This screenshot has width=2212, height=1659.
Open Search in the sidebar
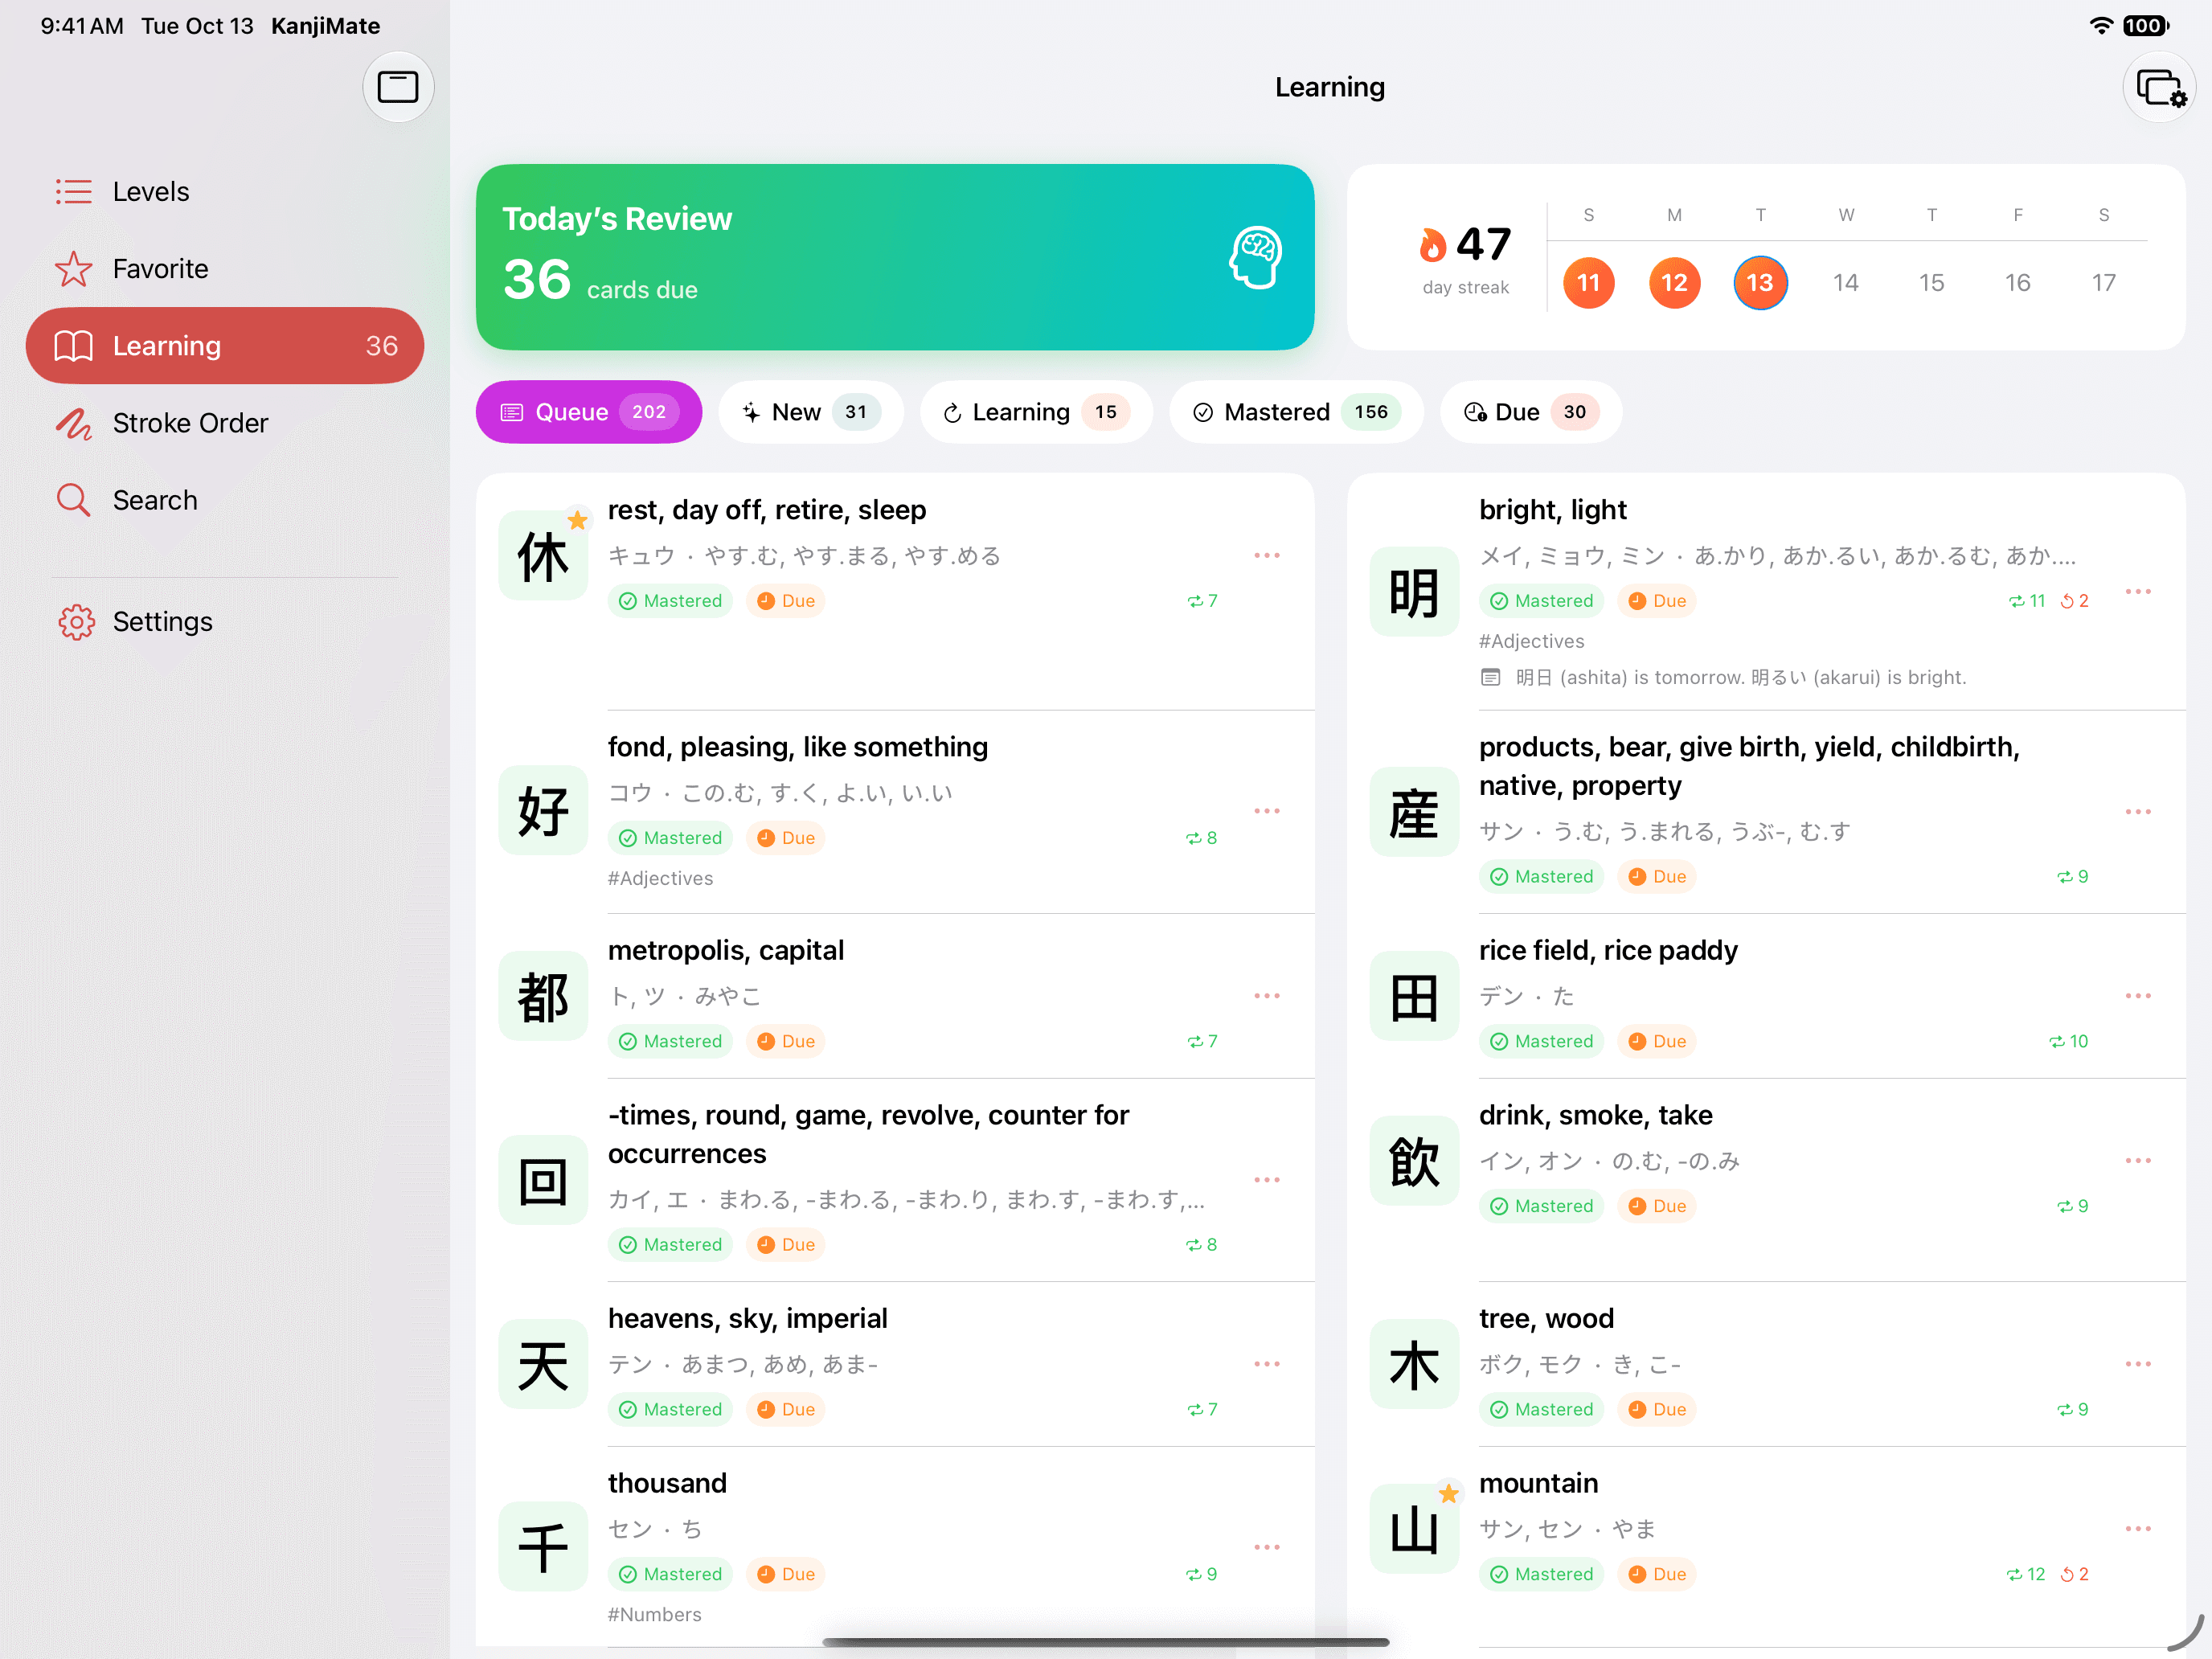225,500
